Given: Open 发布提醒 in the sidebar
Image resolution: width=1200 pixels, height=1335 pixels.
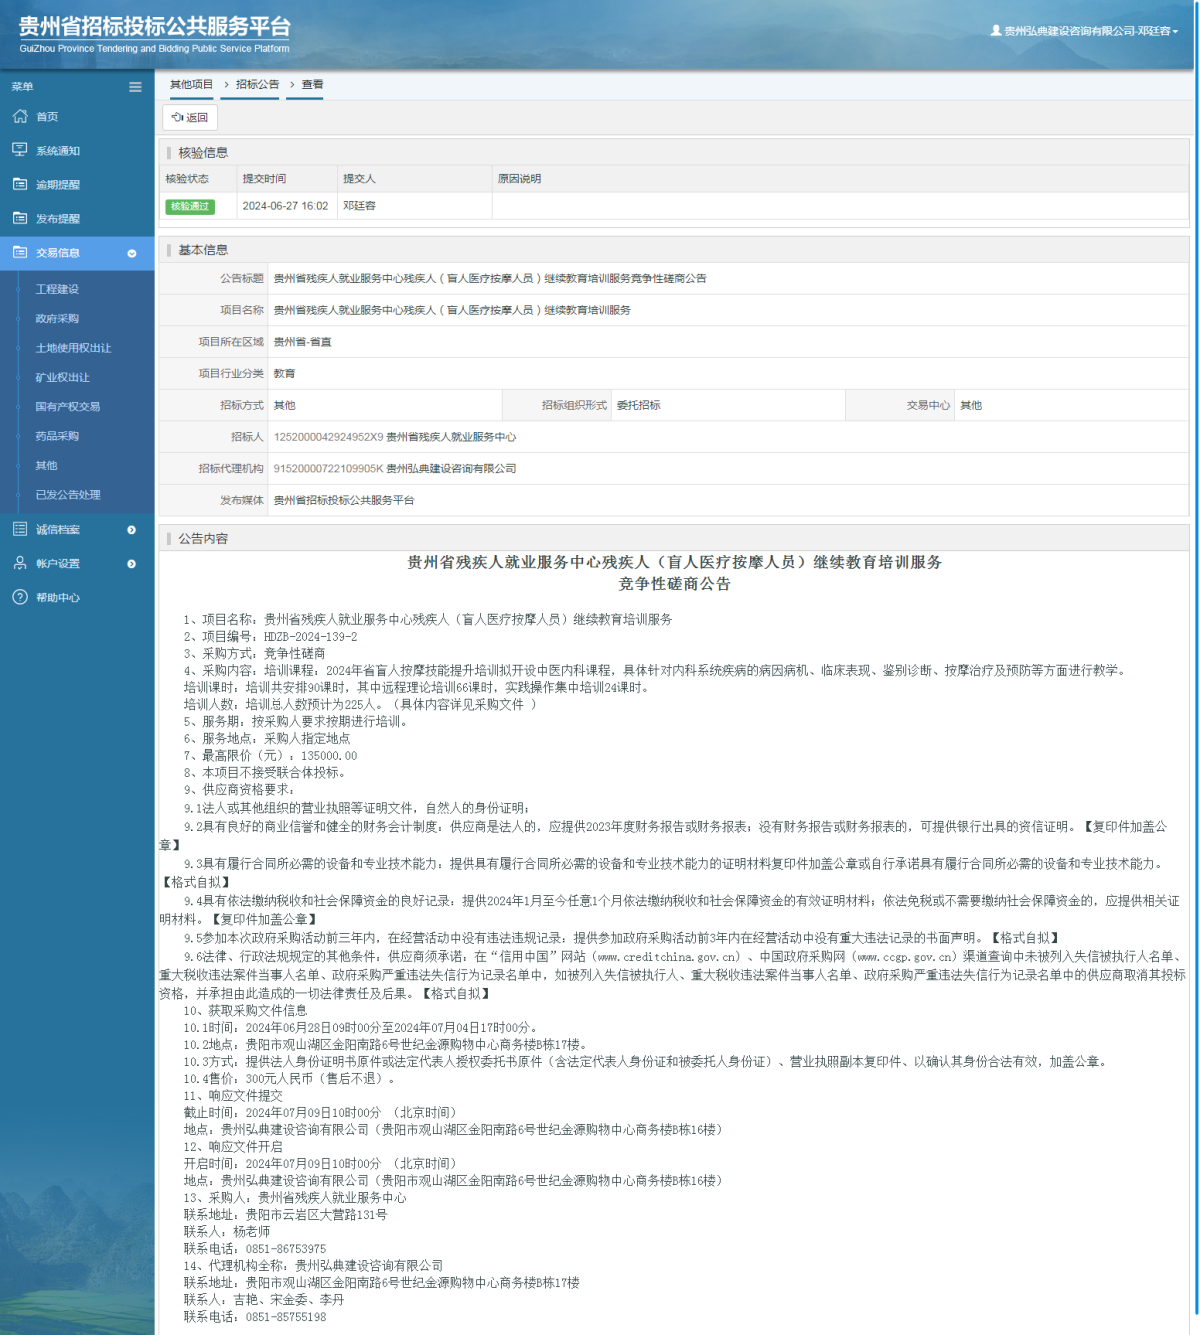Looking at the screenshot, I should pyautogui.click(x=58, y=219).
